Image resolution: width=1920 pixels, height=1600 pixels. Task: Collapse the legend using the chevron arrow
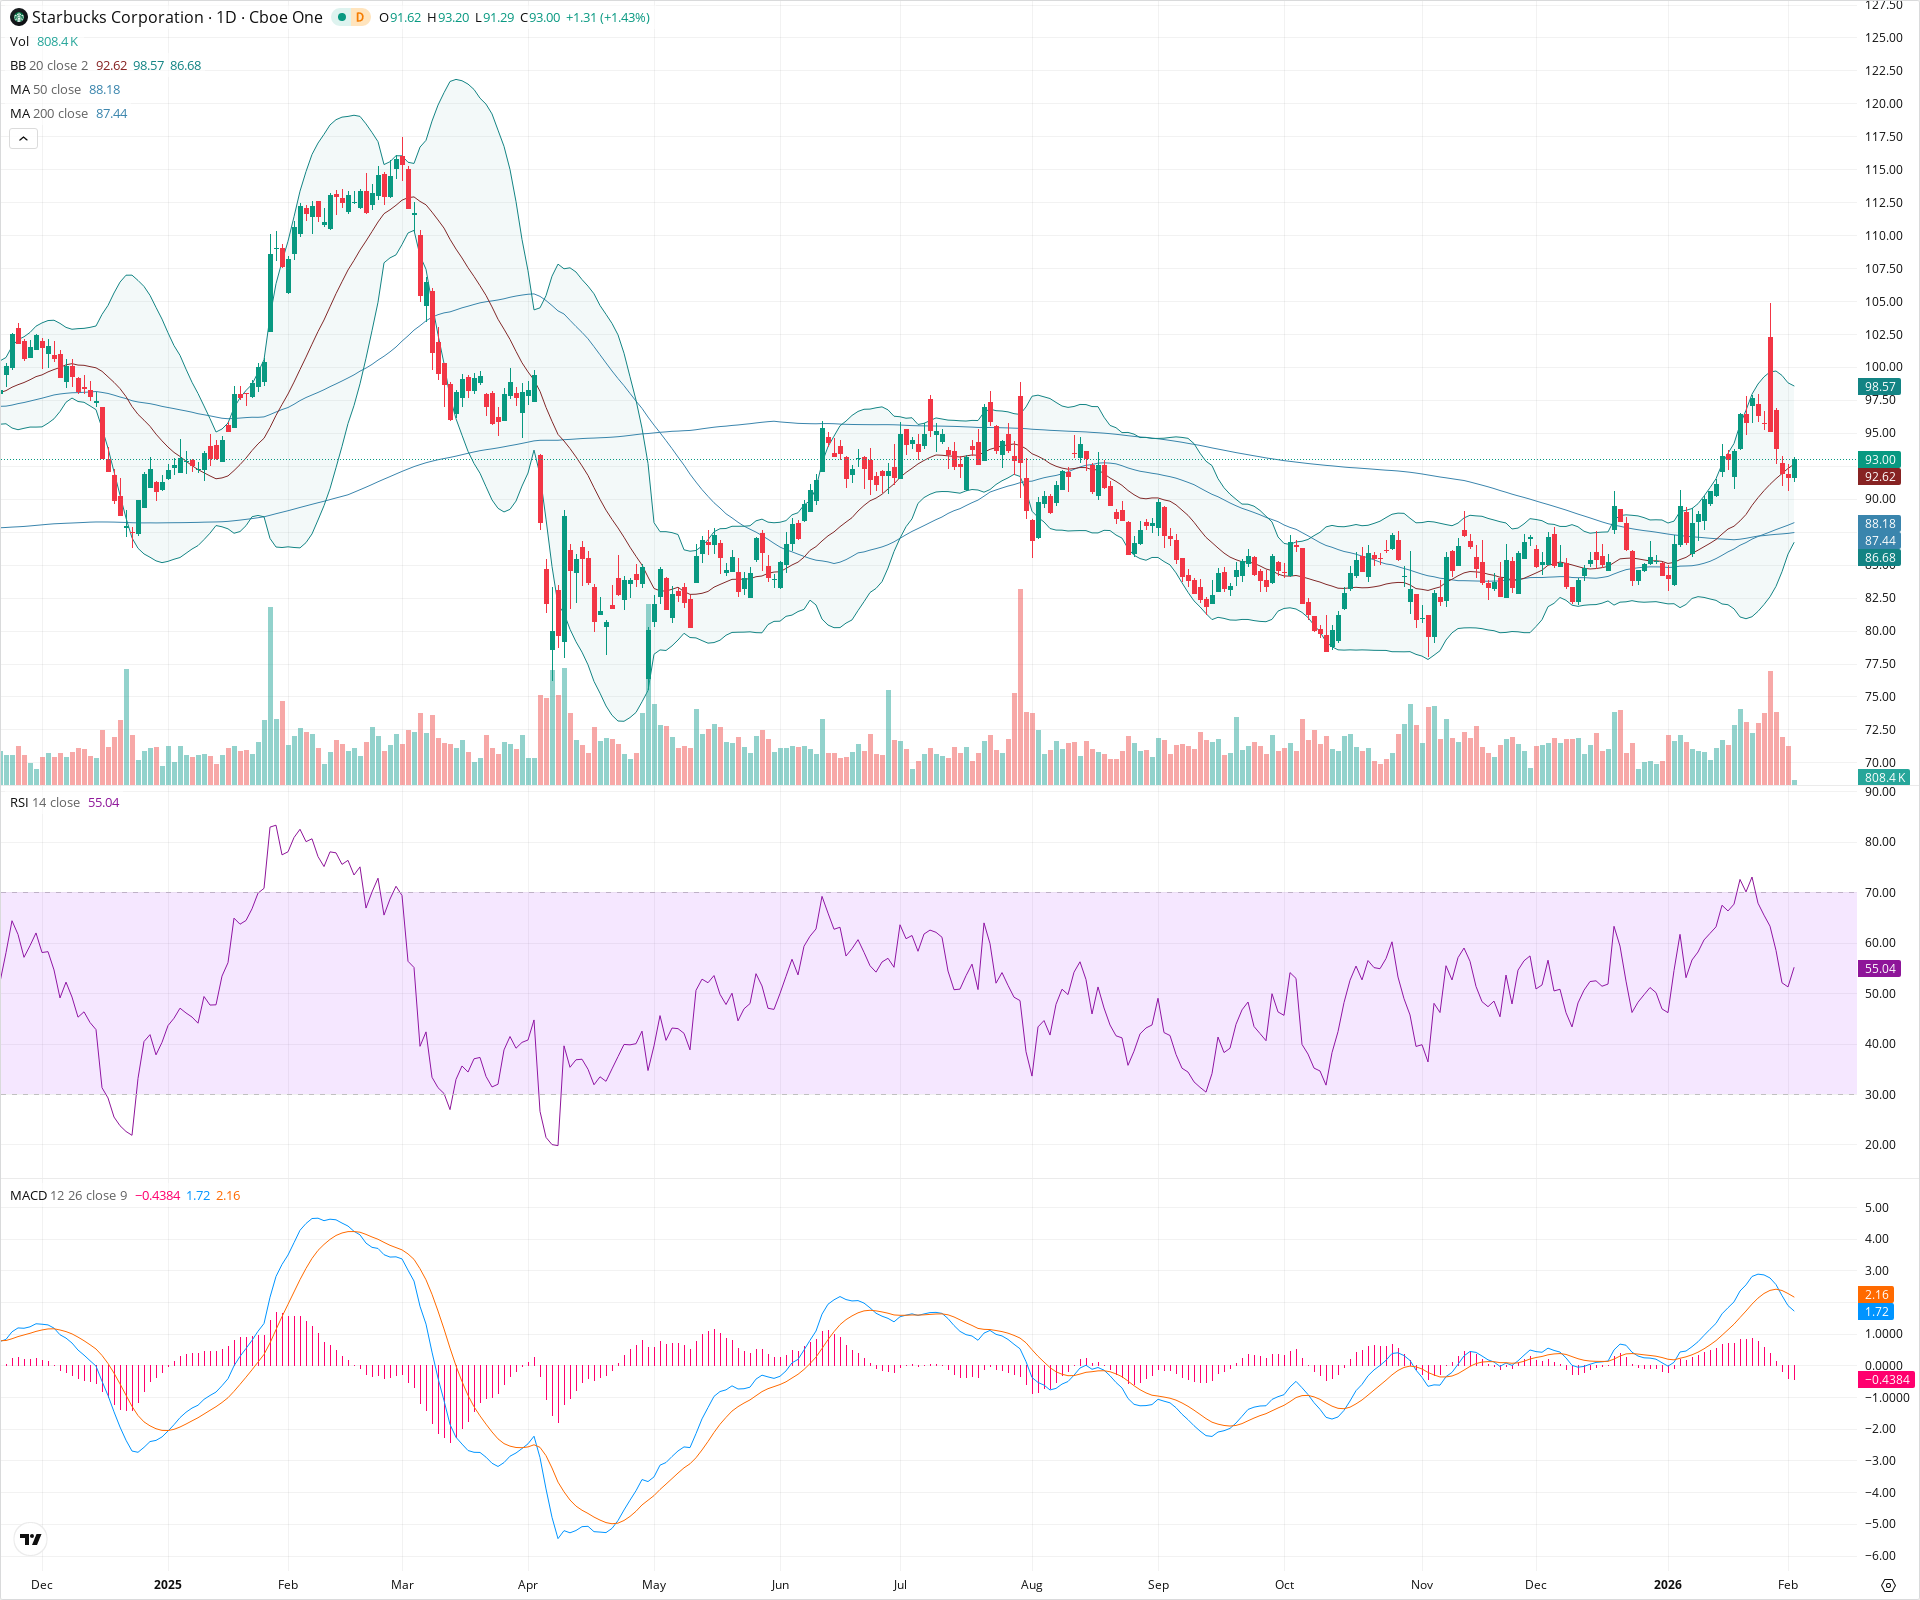(22, 138)
